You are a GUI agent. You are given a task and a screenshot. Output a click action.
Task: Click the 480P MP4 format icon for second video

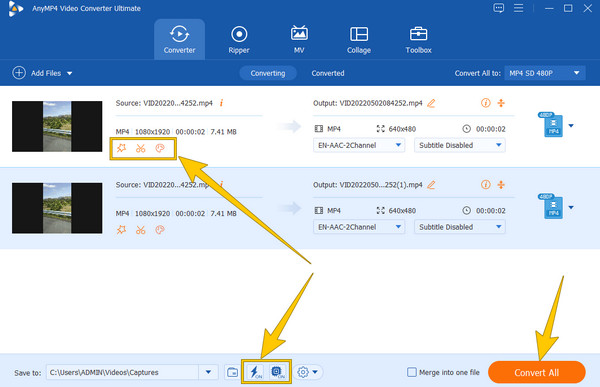coord(551,206)
